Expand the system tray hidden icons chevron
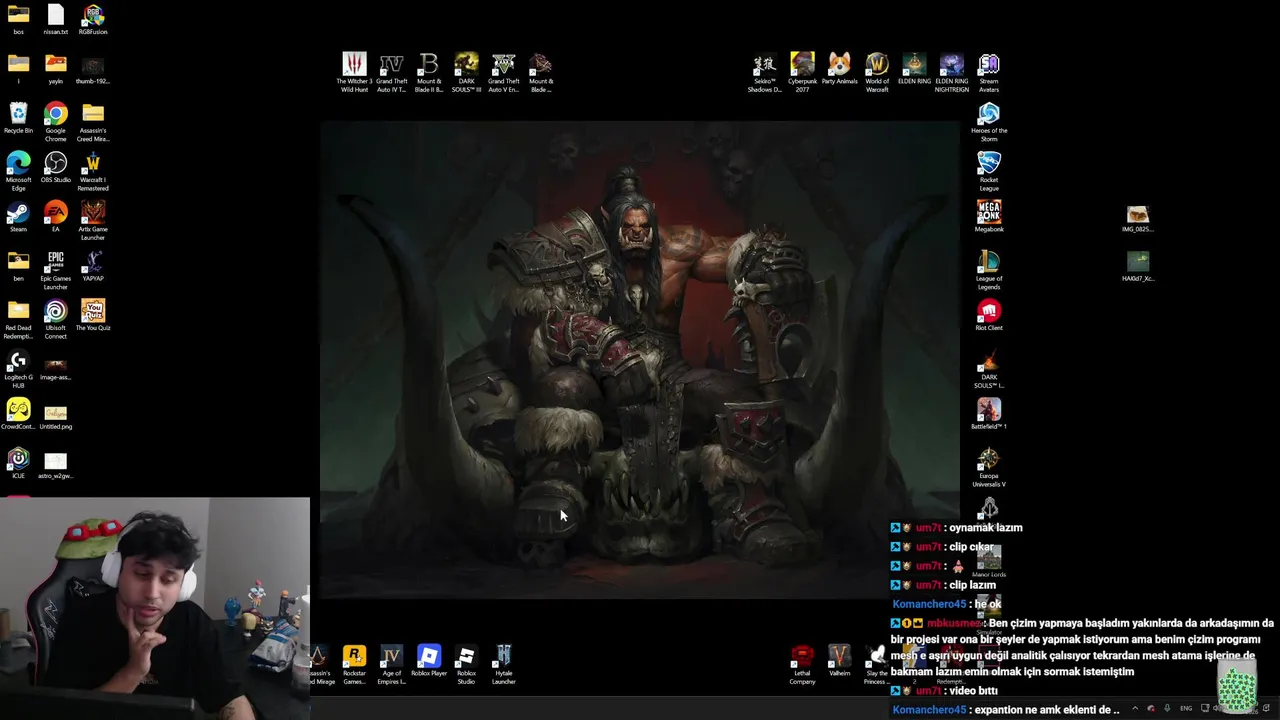This screenshot has height=720, width=1280. point(1134,708)
